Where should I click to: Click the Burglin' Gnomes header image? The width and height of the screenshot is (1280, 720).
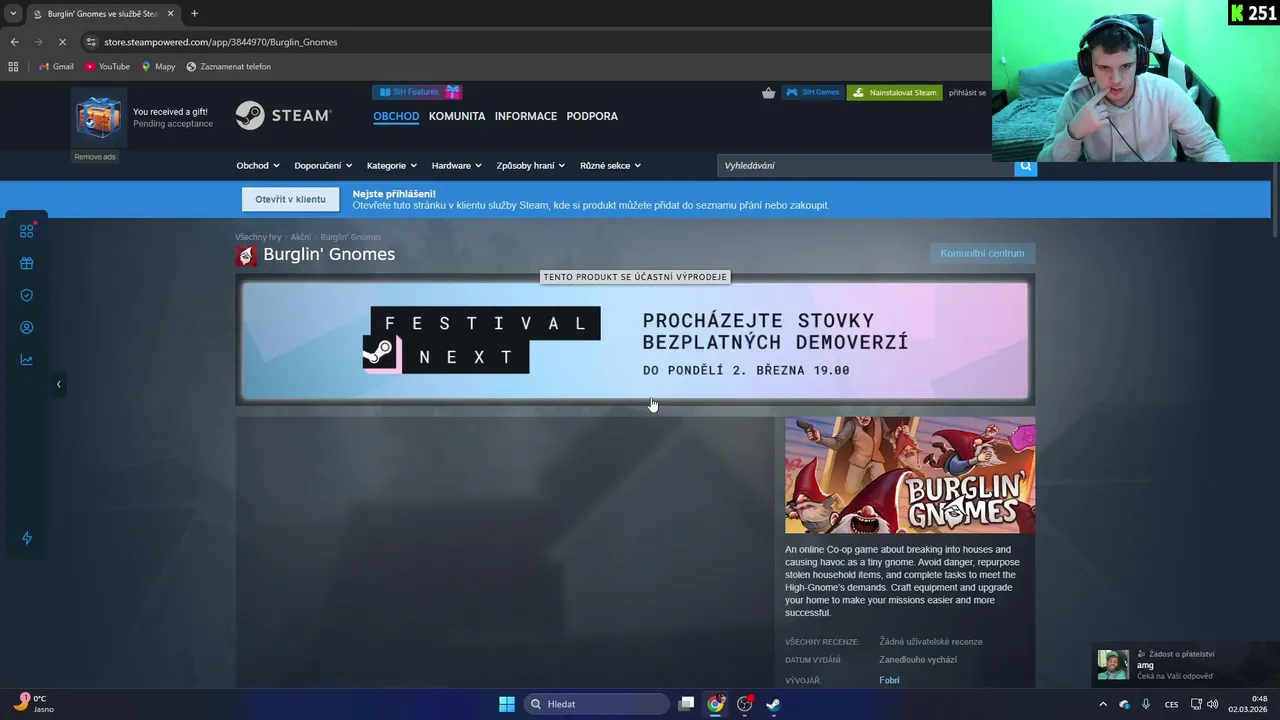tap(910, 475)
